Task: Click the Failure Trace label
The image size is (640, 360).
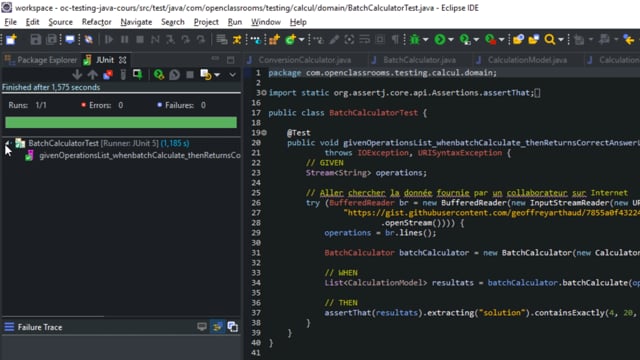Action: point(40,327)
